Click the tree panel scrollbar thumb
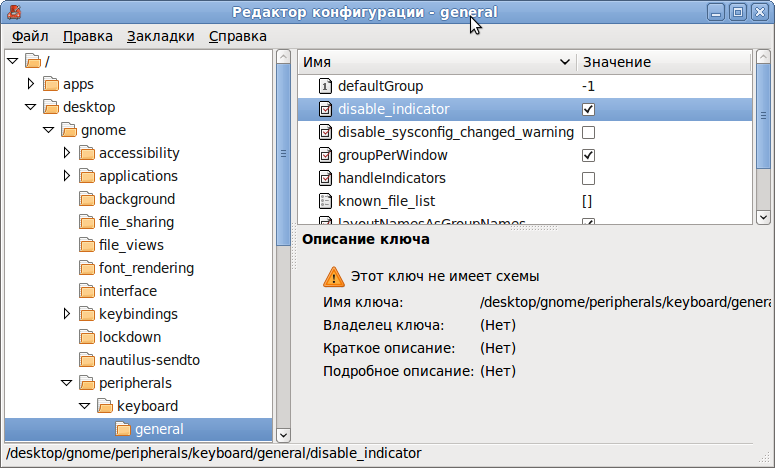This screenshot has width=775, height=468. pyautogui.click(x=283, y=154)
